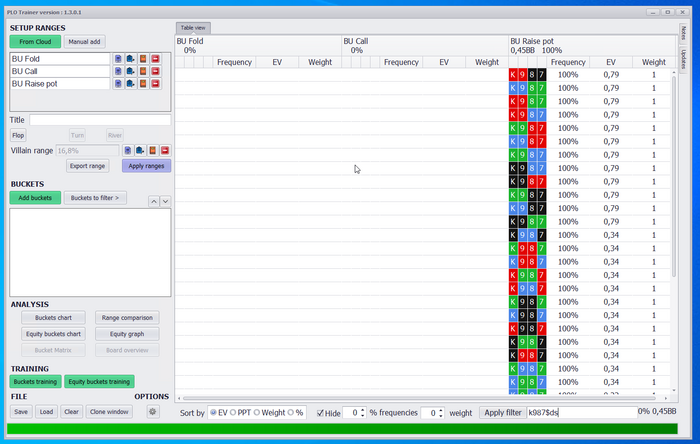Open the Equity graph
Screen dimensions: 700x444
(x=127, y=334)
